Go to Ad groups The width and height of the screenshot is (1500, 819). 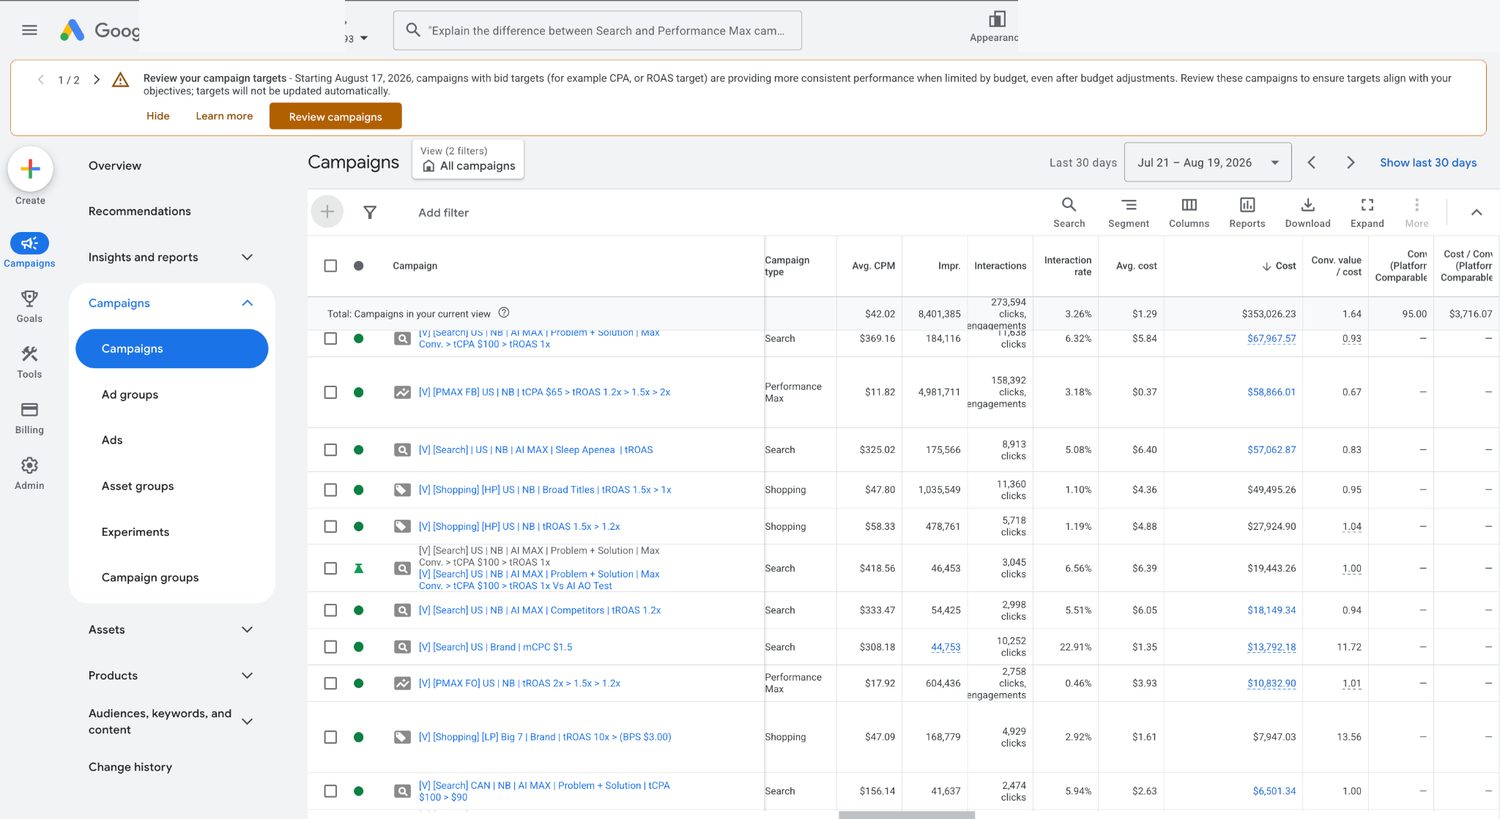[x=130, y=395]
